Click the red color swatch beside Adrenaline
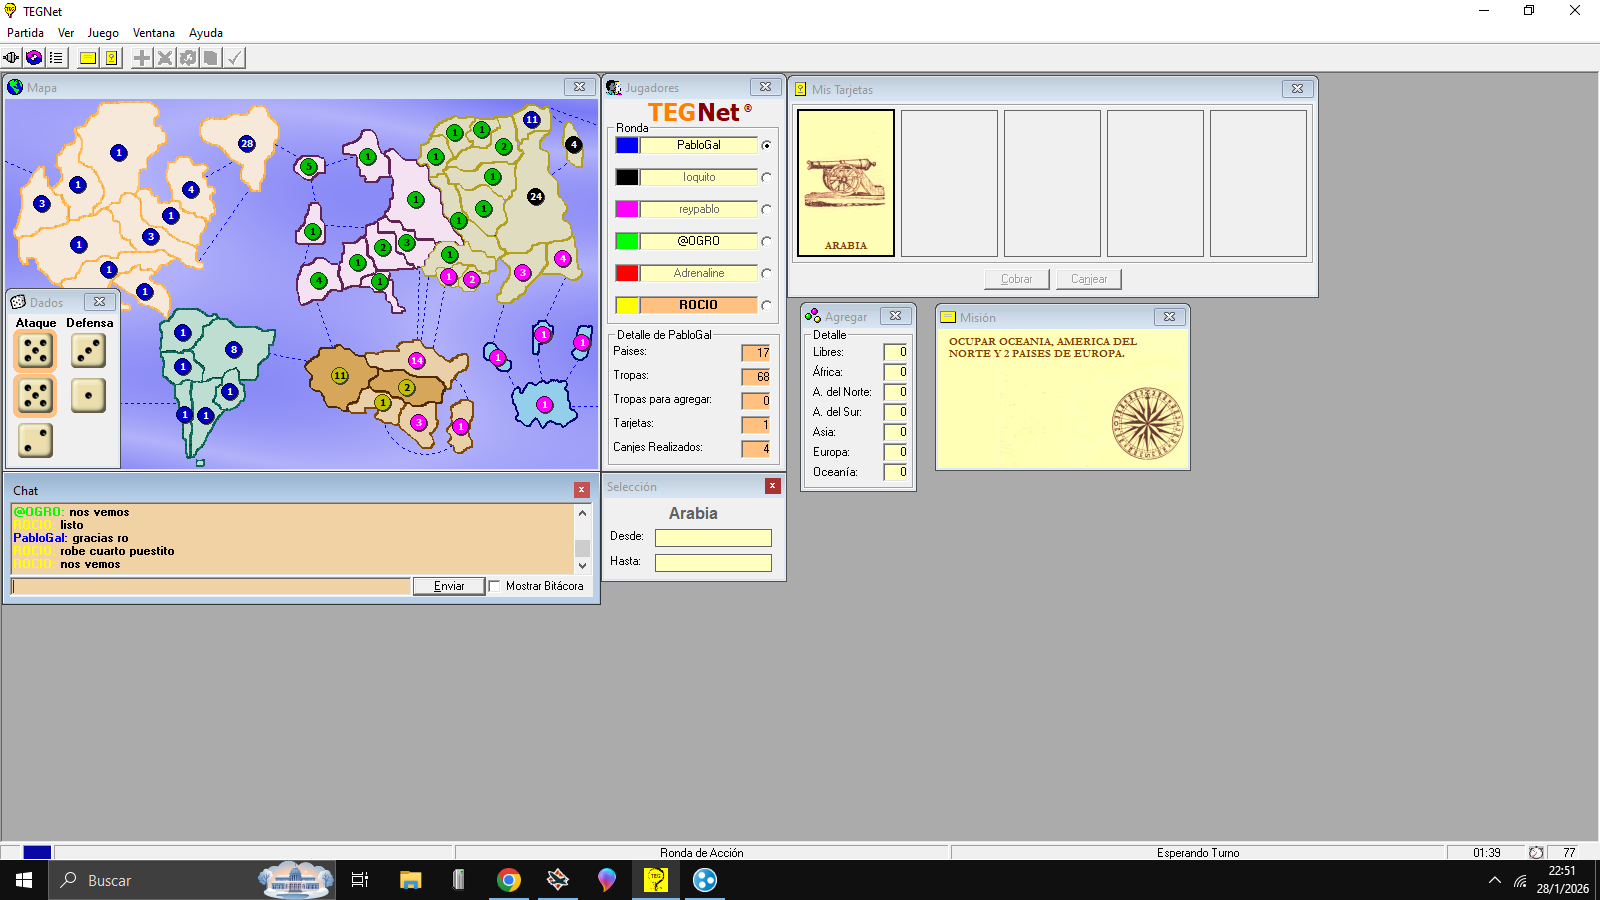 point(627,273)
